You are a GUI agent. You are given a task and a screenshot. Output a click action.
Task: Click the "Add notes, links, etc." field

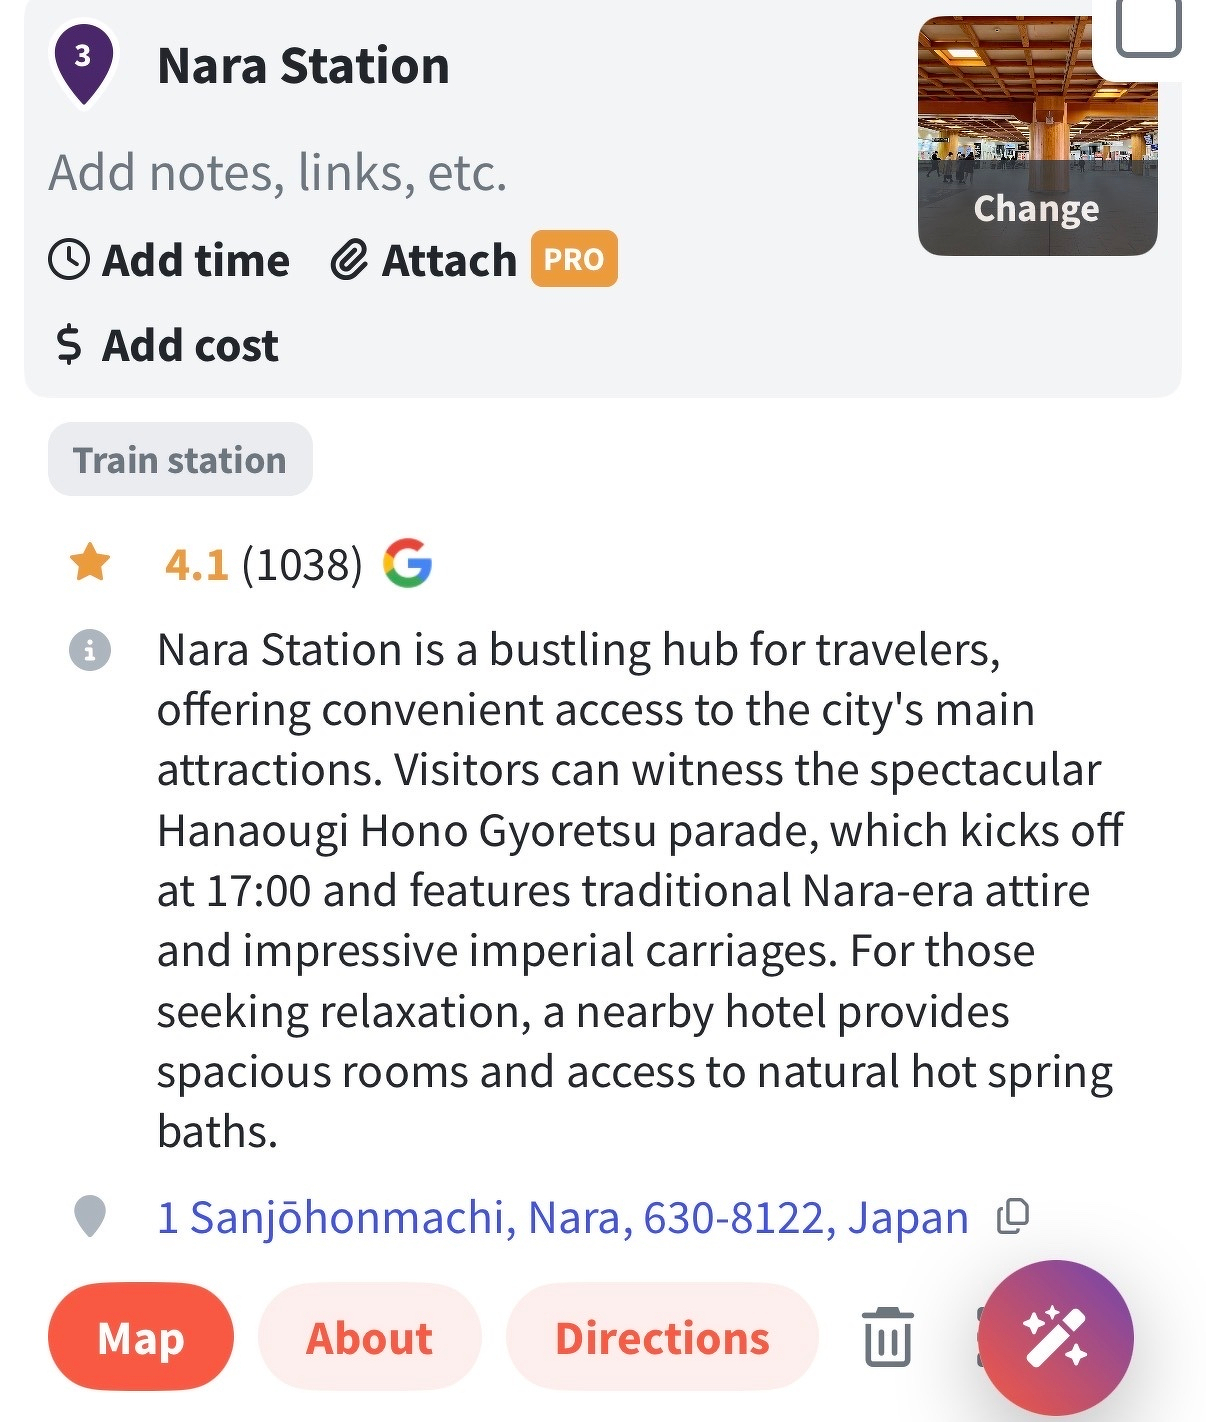click(x=279, y=172)
